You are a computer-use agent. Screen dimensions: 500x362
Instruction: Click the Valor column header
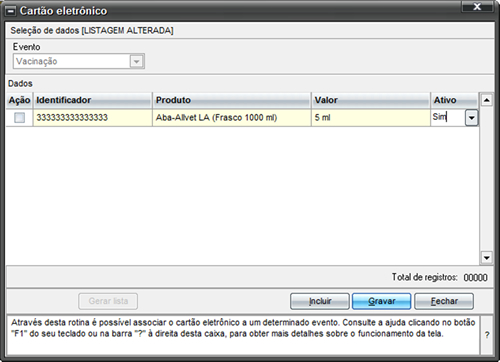coord(371,100)
